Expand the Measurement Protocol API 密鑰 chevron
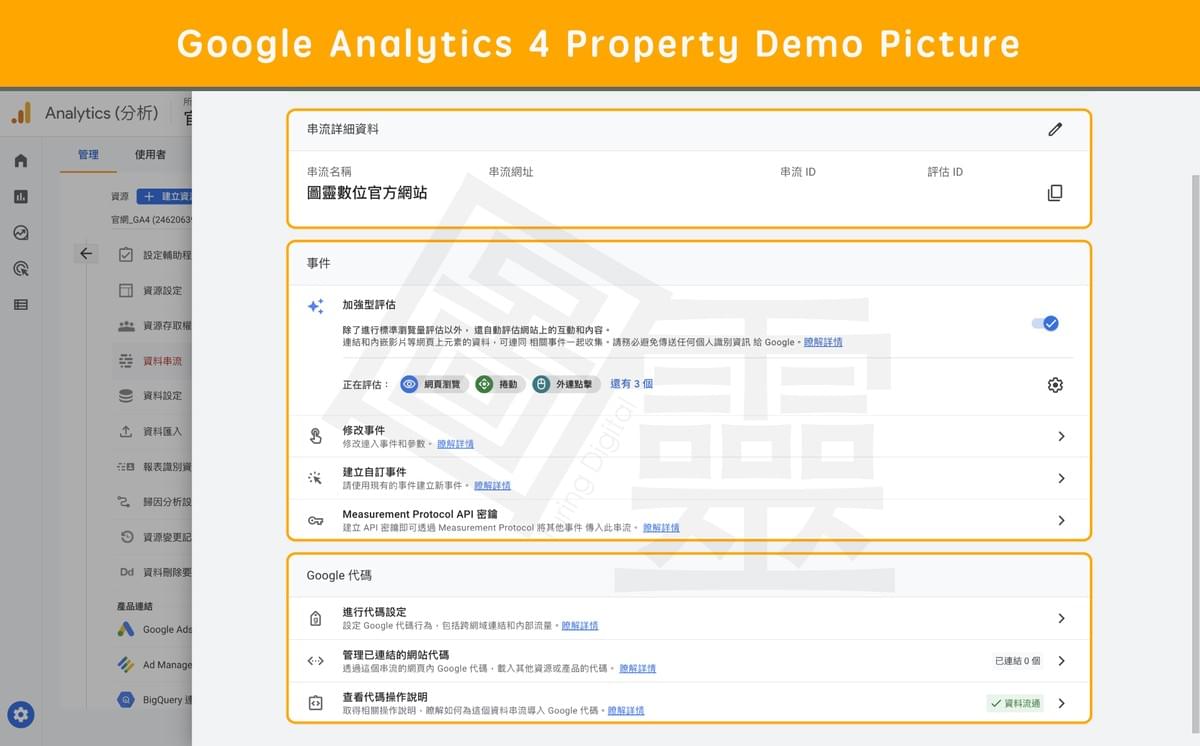 [1061, 520]
